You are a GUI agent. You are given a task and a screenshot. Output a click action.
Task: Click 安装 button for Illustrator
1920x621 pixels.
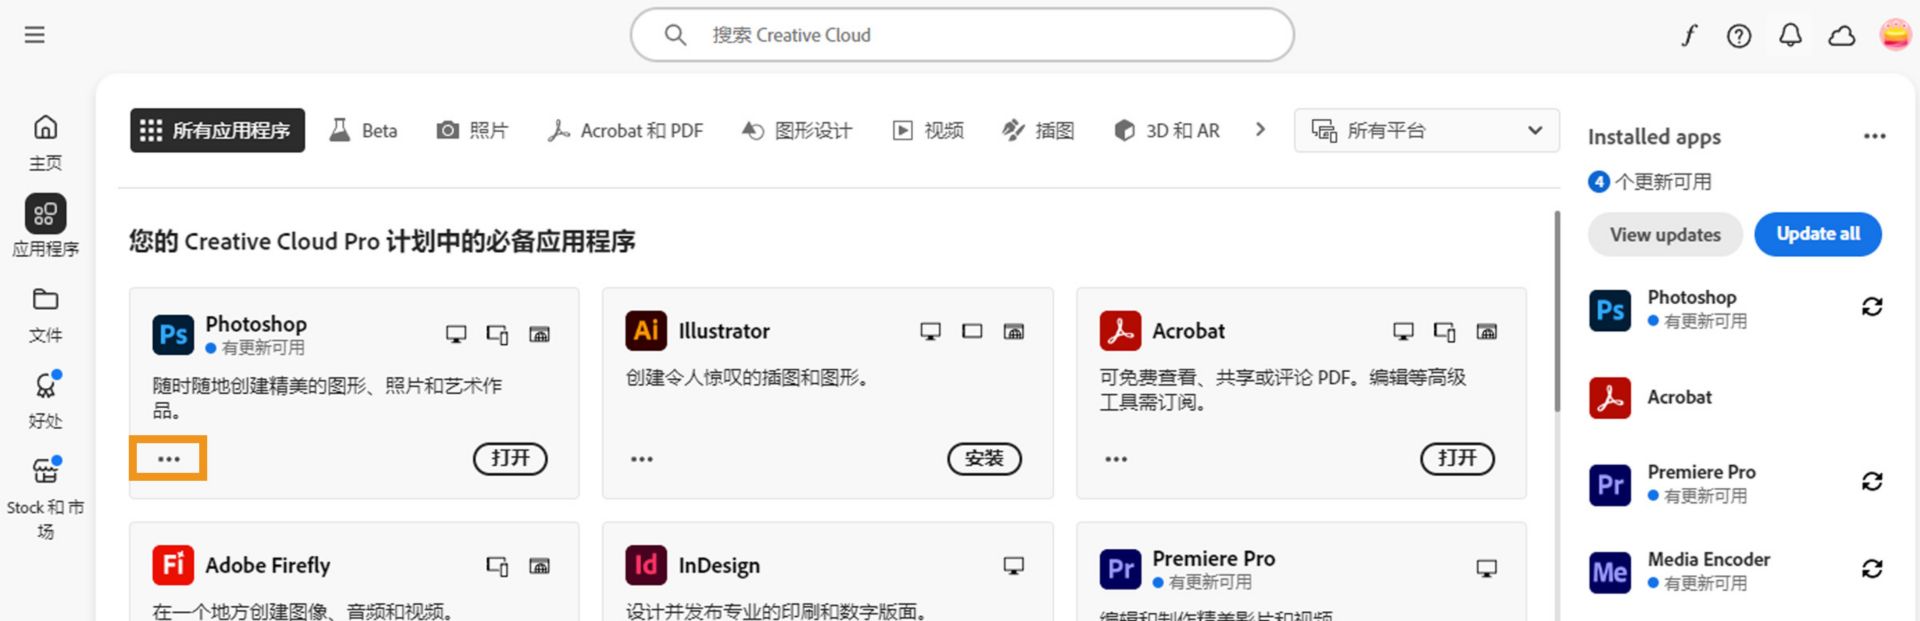click(x=984, y=458)
